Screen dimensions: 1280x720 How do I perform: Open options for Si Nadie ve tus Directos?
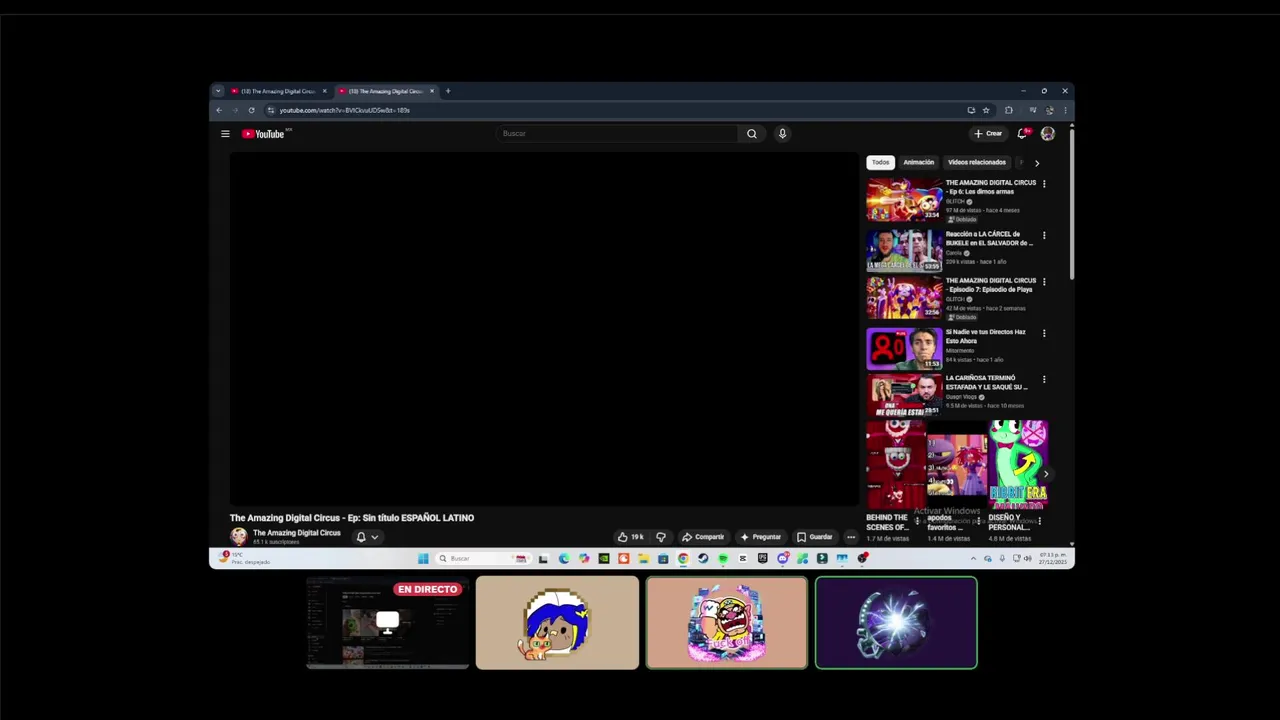tap(1044, 333)
